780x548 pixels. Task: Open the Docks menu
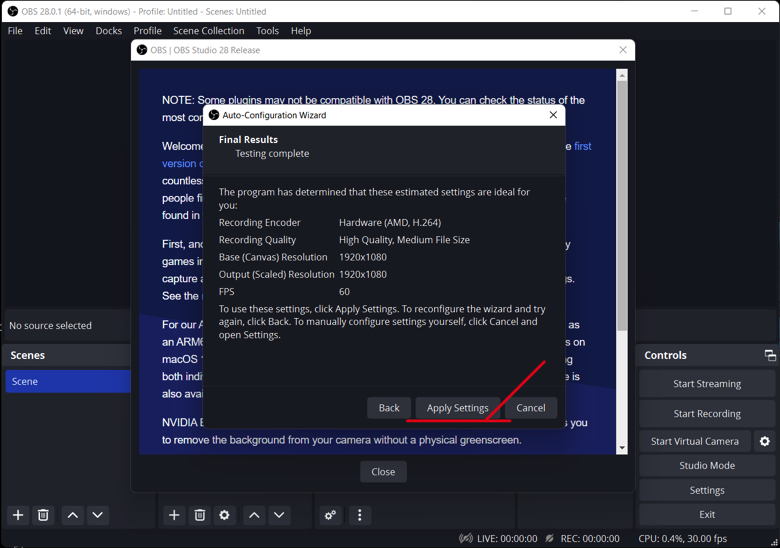click(108, 30)
